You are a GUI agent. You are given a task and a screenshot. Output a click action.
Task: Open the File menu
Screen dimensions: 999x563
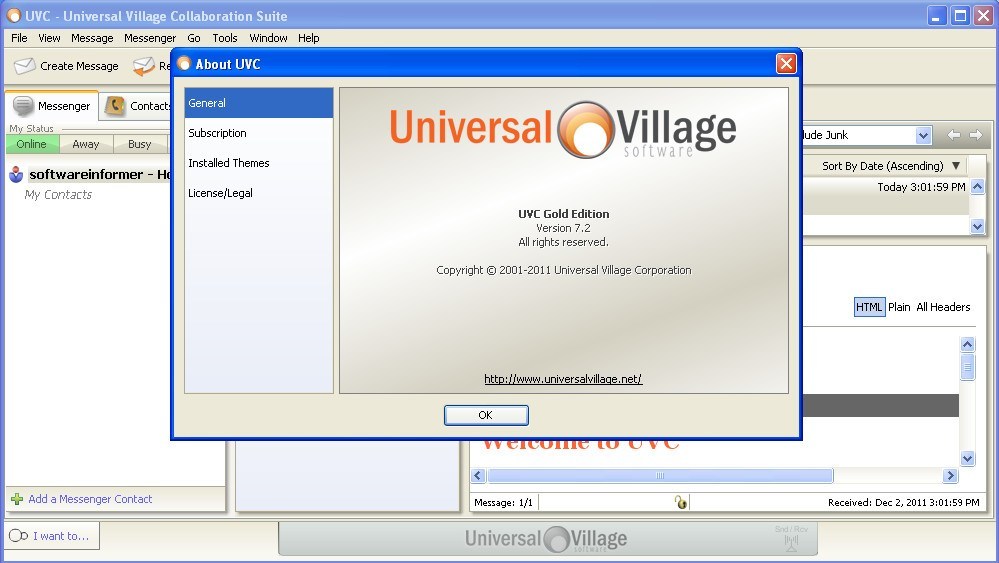pos(19,38)
